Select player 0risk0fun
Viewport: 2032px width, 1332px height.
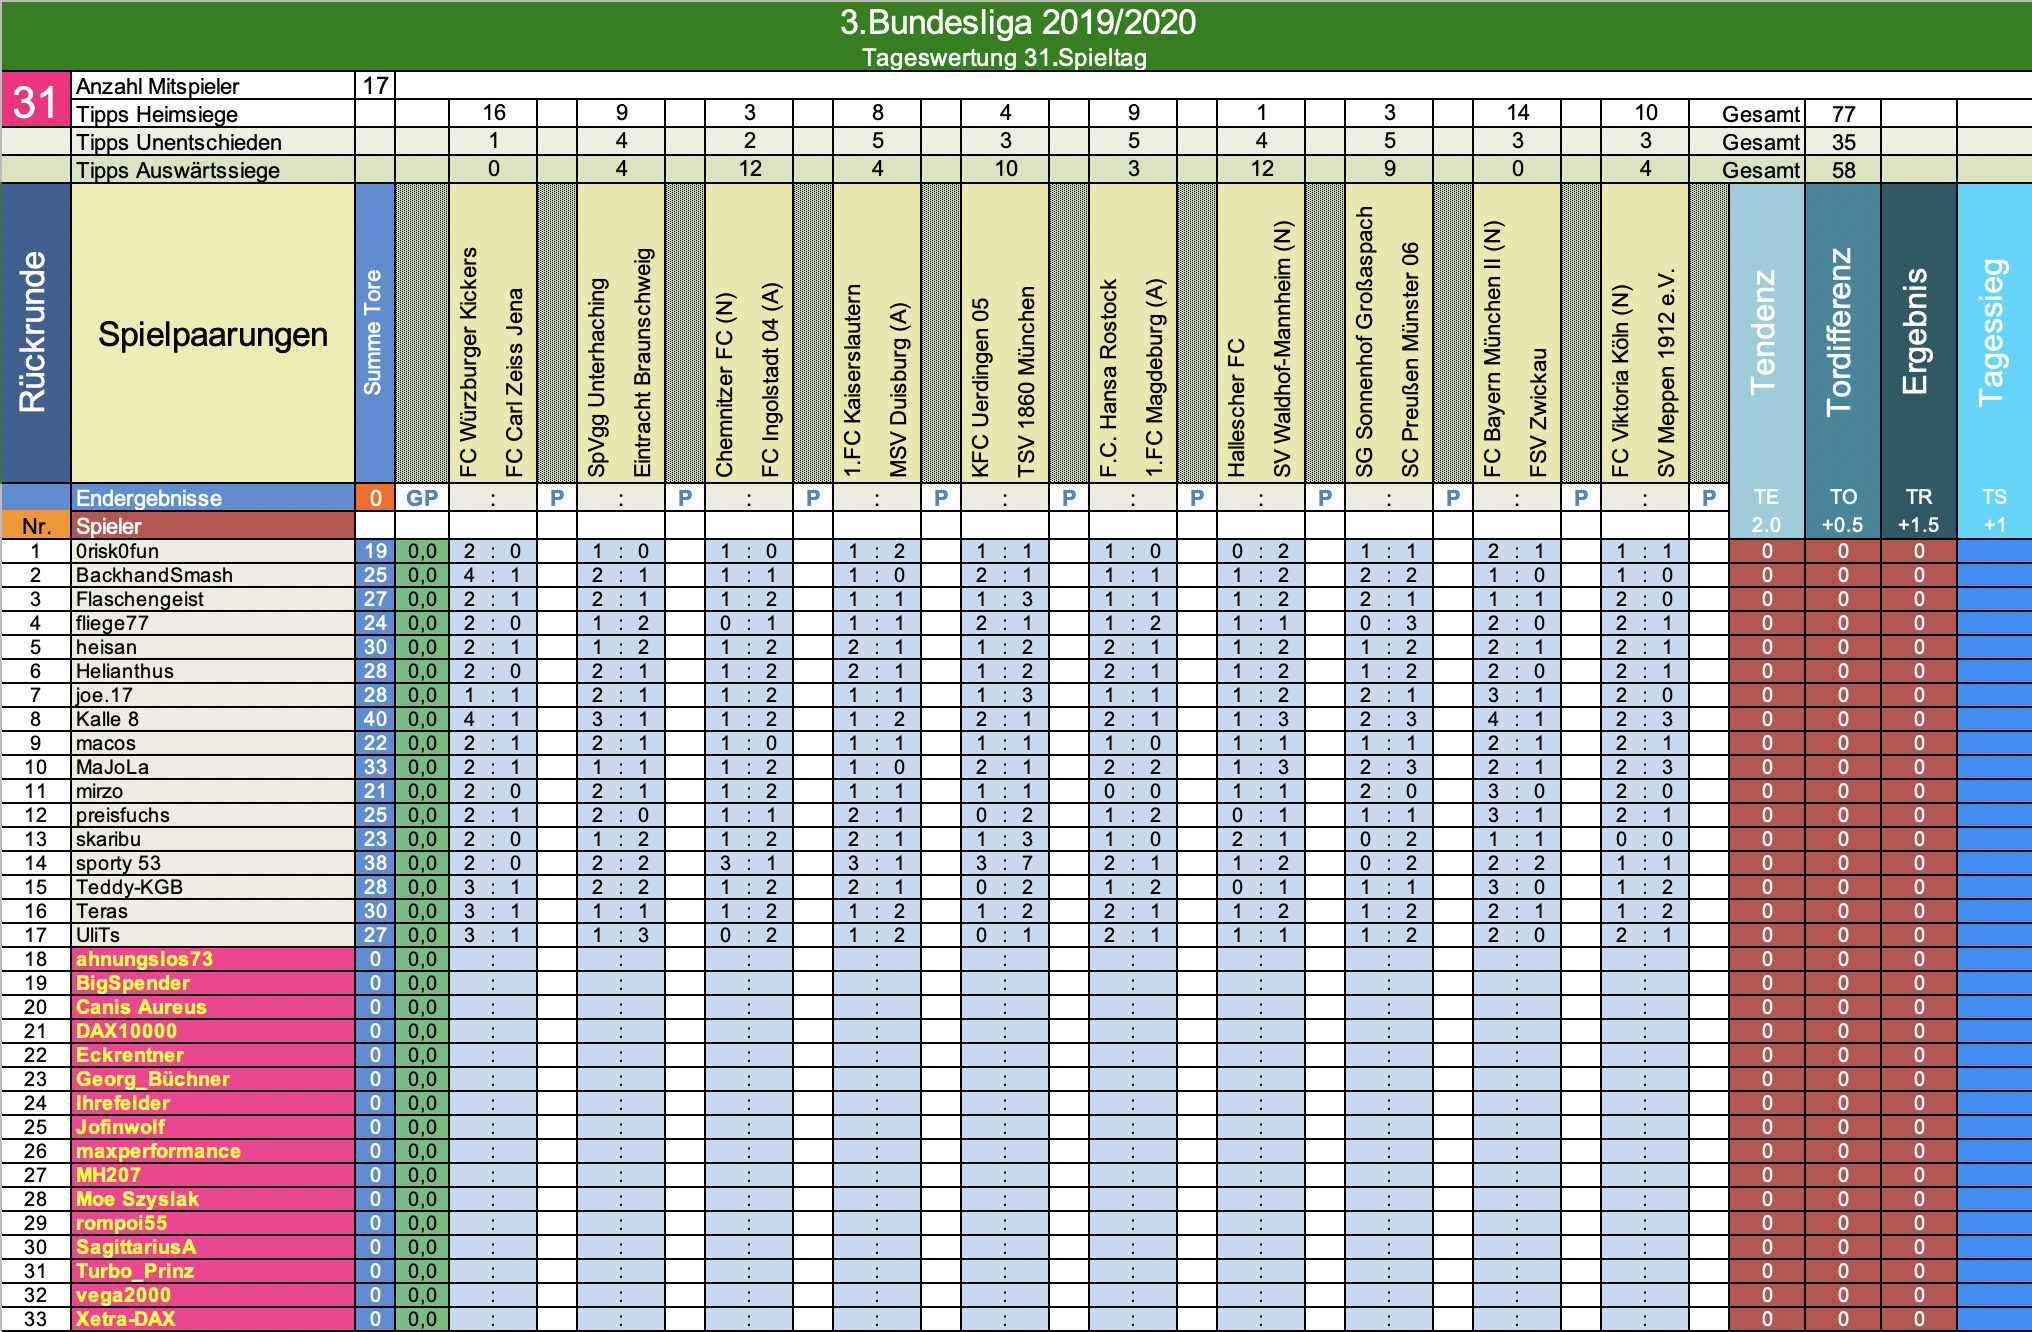click(x=117, y=551)
